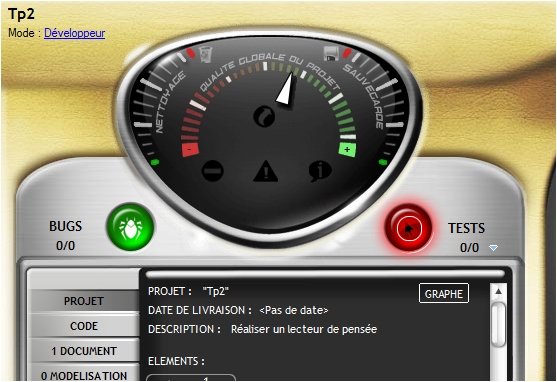The width and height of the screenshot is (557, 382).
Task: Open the 1 DOCUMENT tab
Action: [84, 351]
